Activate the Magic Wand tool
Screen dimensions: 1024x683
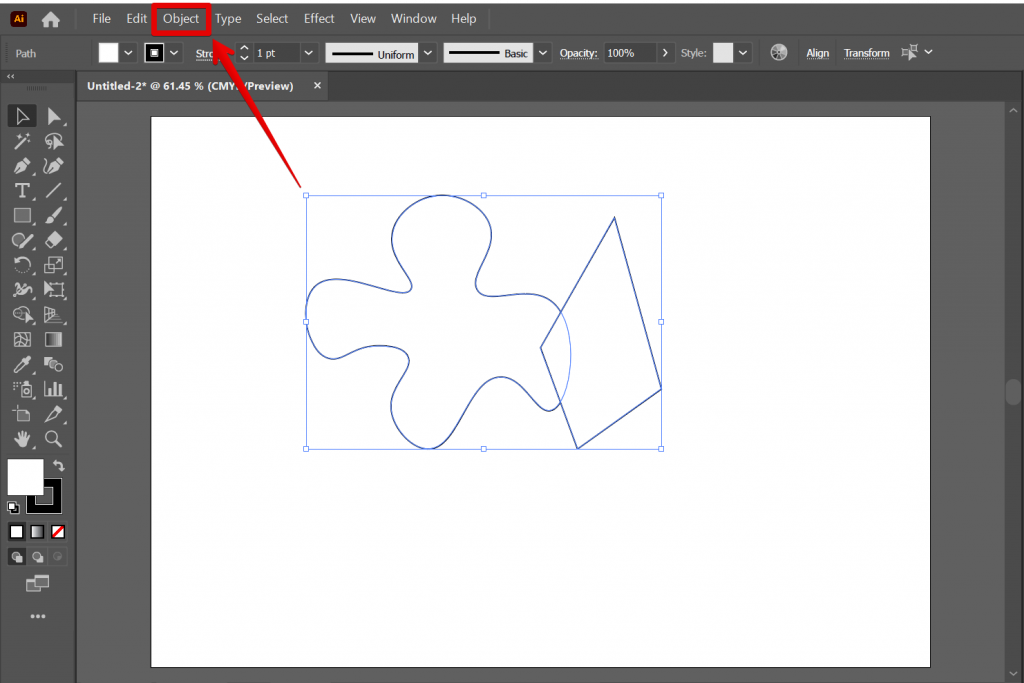point(22,141)
